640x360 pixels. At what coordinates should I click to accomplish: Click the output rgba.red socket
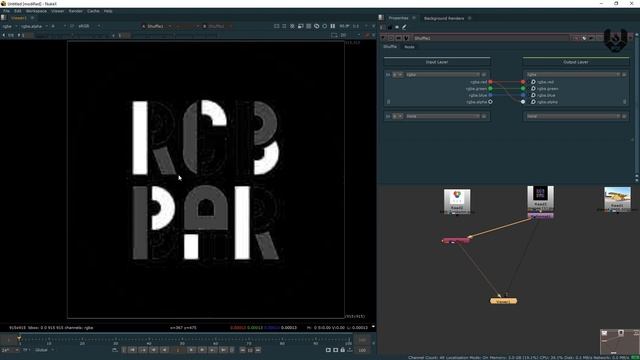(523, 82)
